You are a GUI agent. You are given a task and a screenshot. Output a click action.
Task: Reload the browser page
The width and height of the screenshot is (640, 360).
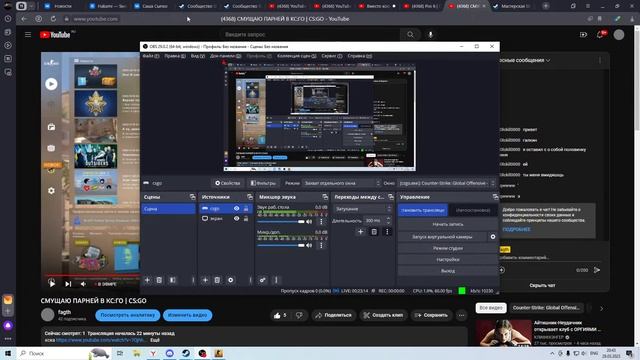(x=53, y=19)
